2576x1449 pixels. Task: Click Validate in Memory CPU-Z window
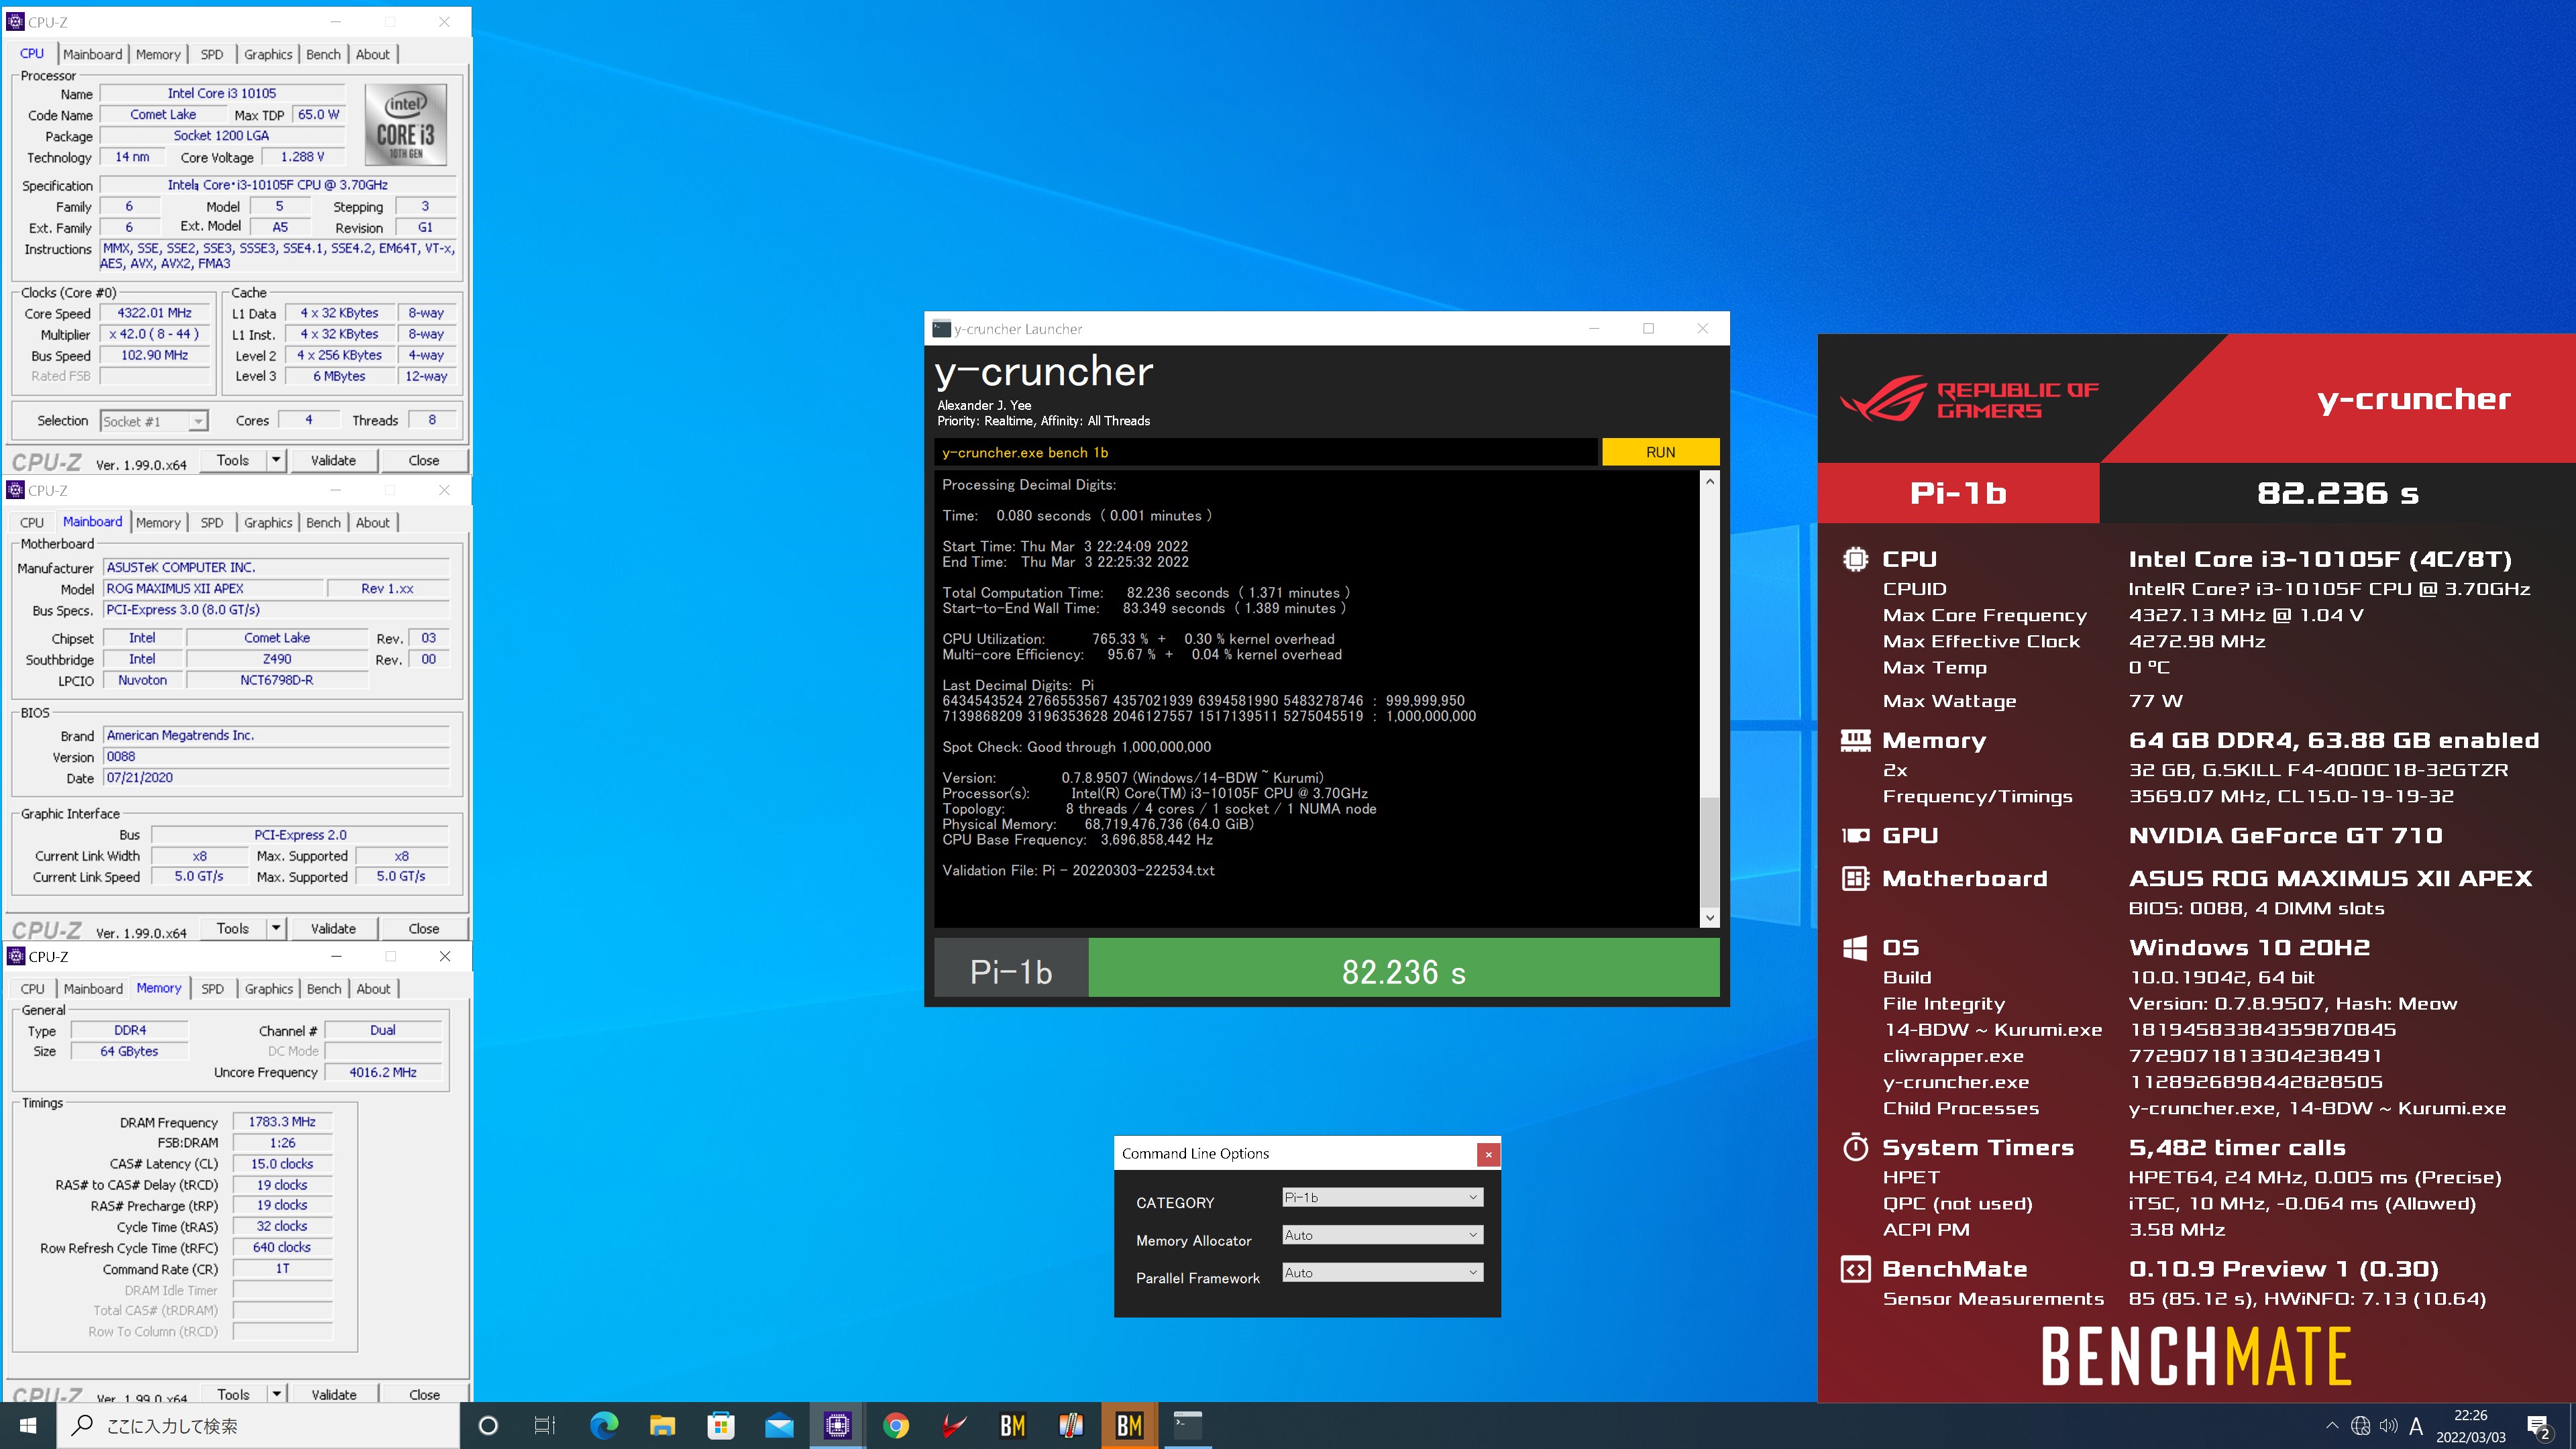[333, 1394]
